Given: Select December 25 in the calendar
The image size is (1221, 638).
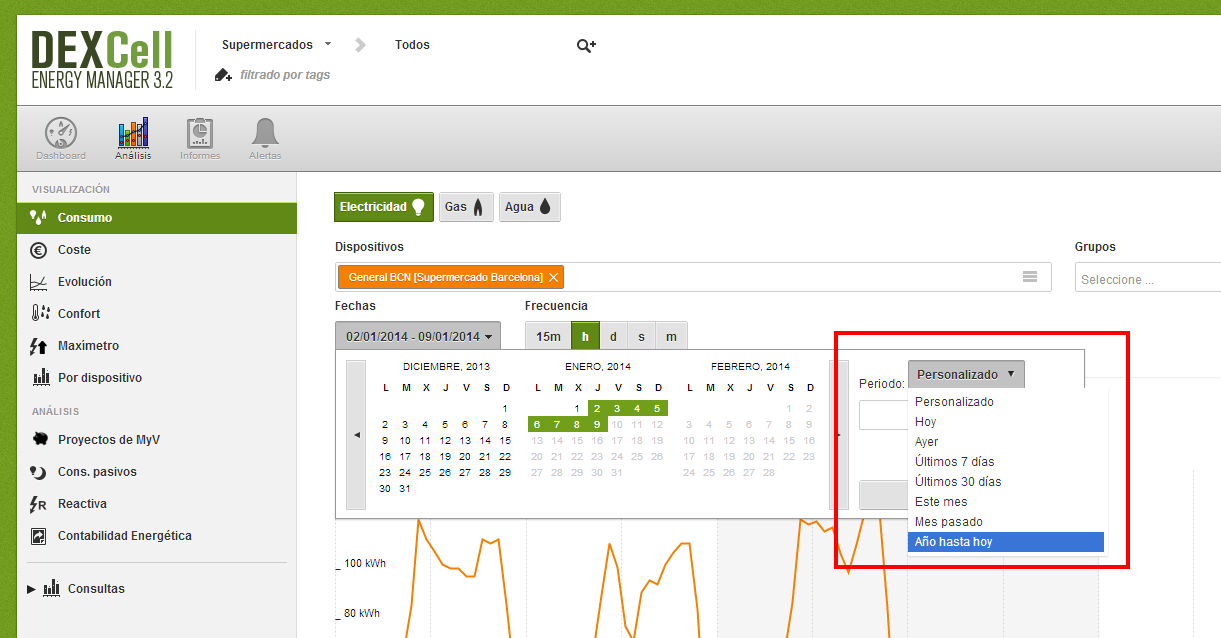Looking at the screenshot, I should pyautogui.click(x=425, y=473).
